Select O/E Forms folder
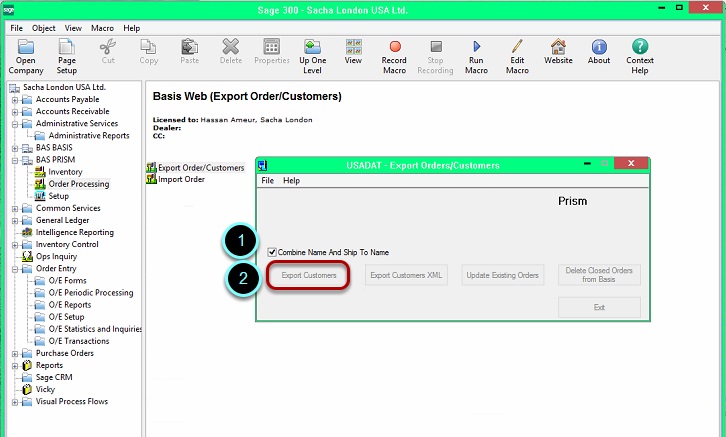Screen dimensions: 726x437 (x=67, y=281)
